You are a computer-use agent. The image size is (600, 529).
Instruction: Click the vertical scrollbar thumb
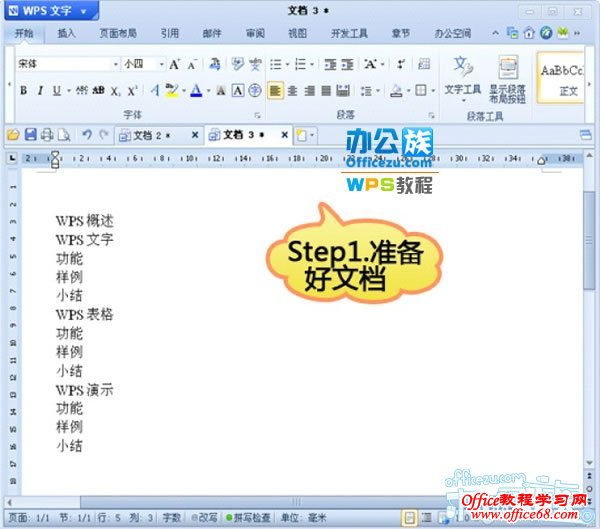tap(588, 240)
